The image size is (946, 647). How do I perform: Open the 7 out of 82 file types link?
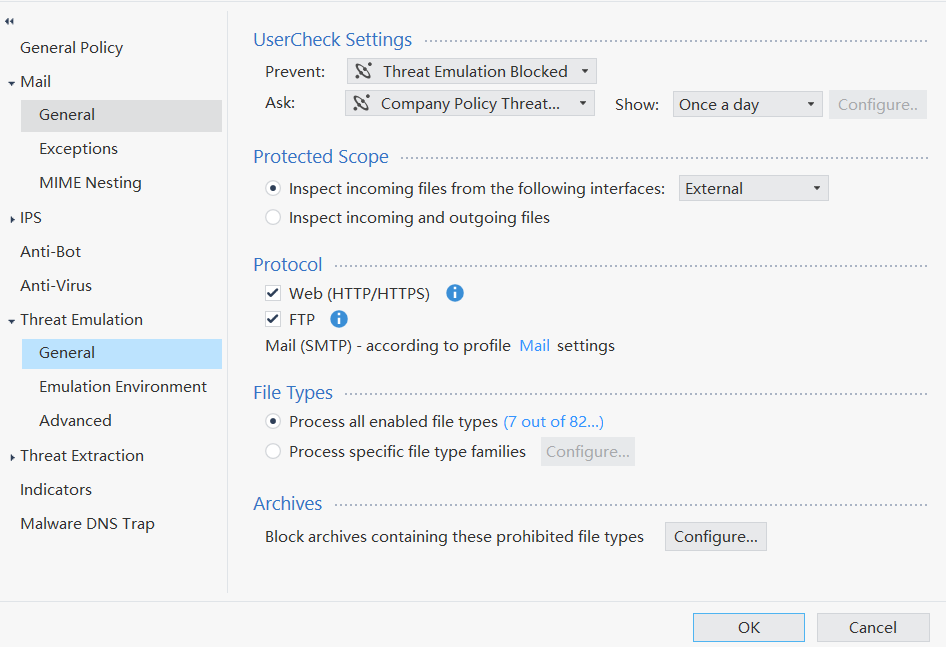[x=553, y=422]
